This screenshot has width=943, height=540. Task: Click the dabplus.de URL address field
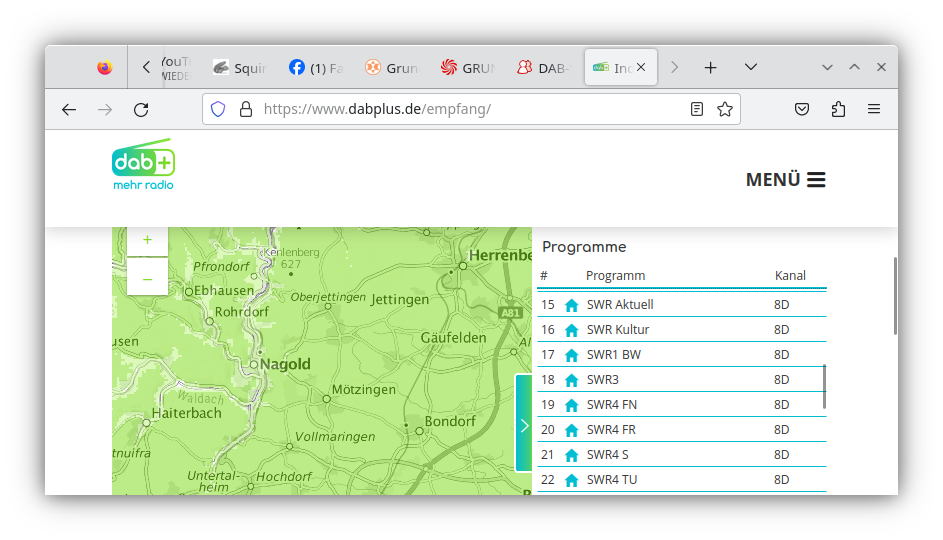tap(472, 109)
